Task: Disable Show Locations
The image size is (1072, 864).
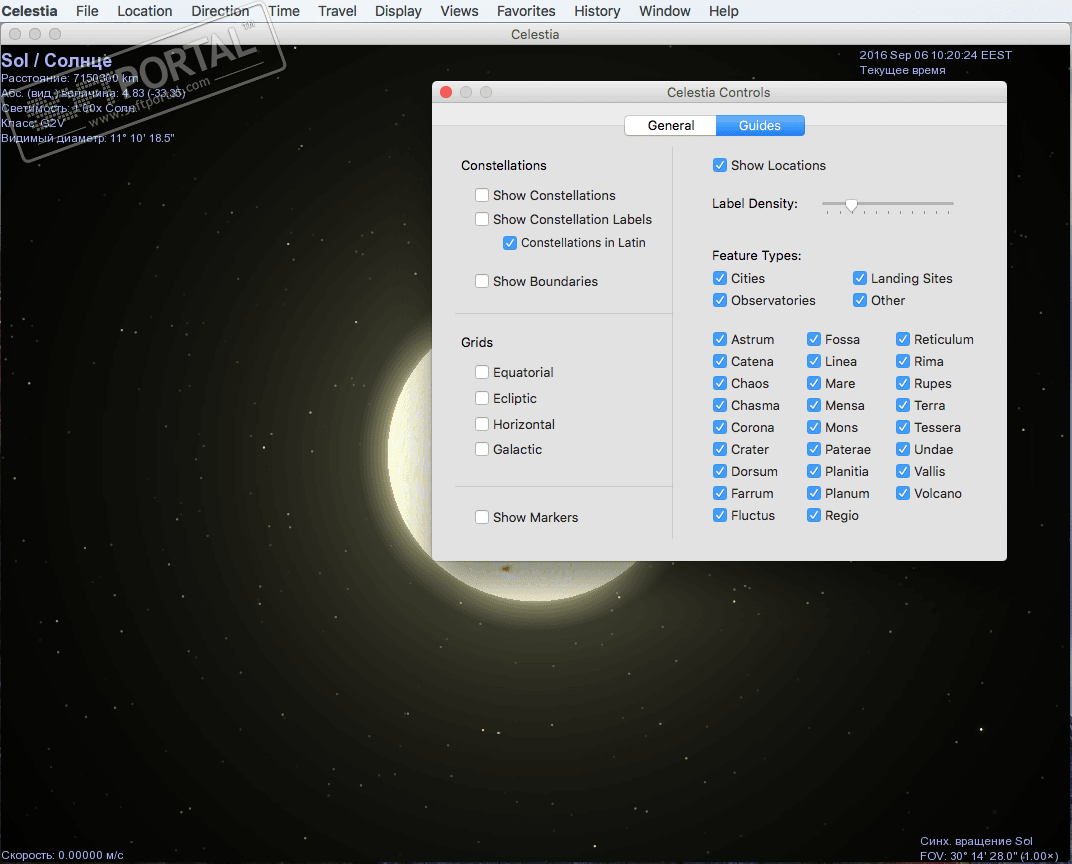Action: (x=720, y=166)
